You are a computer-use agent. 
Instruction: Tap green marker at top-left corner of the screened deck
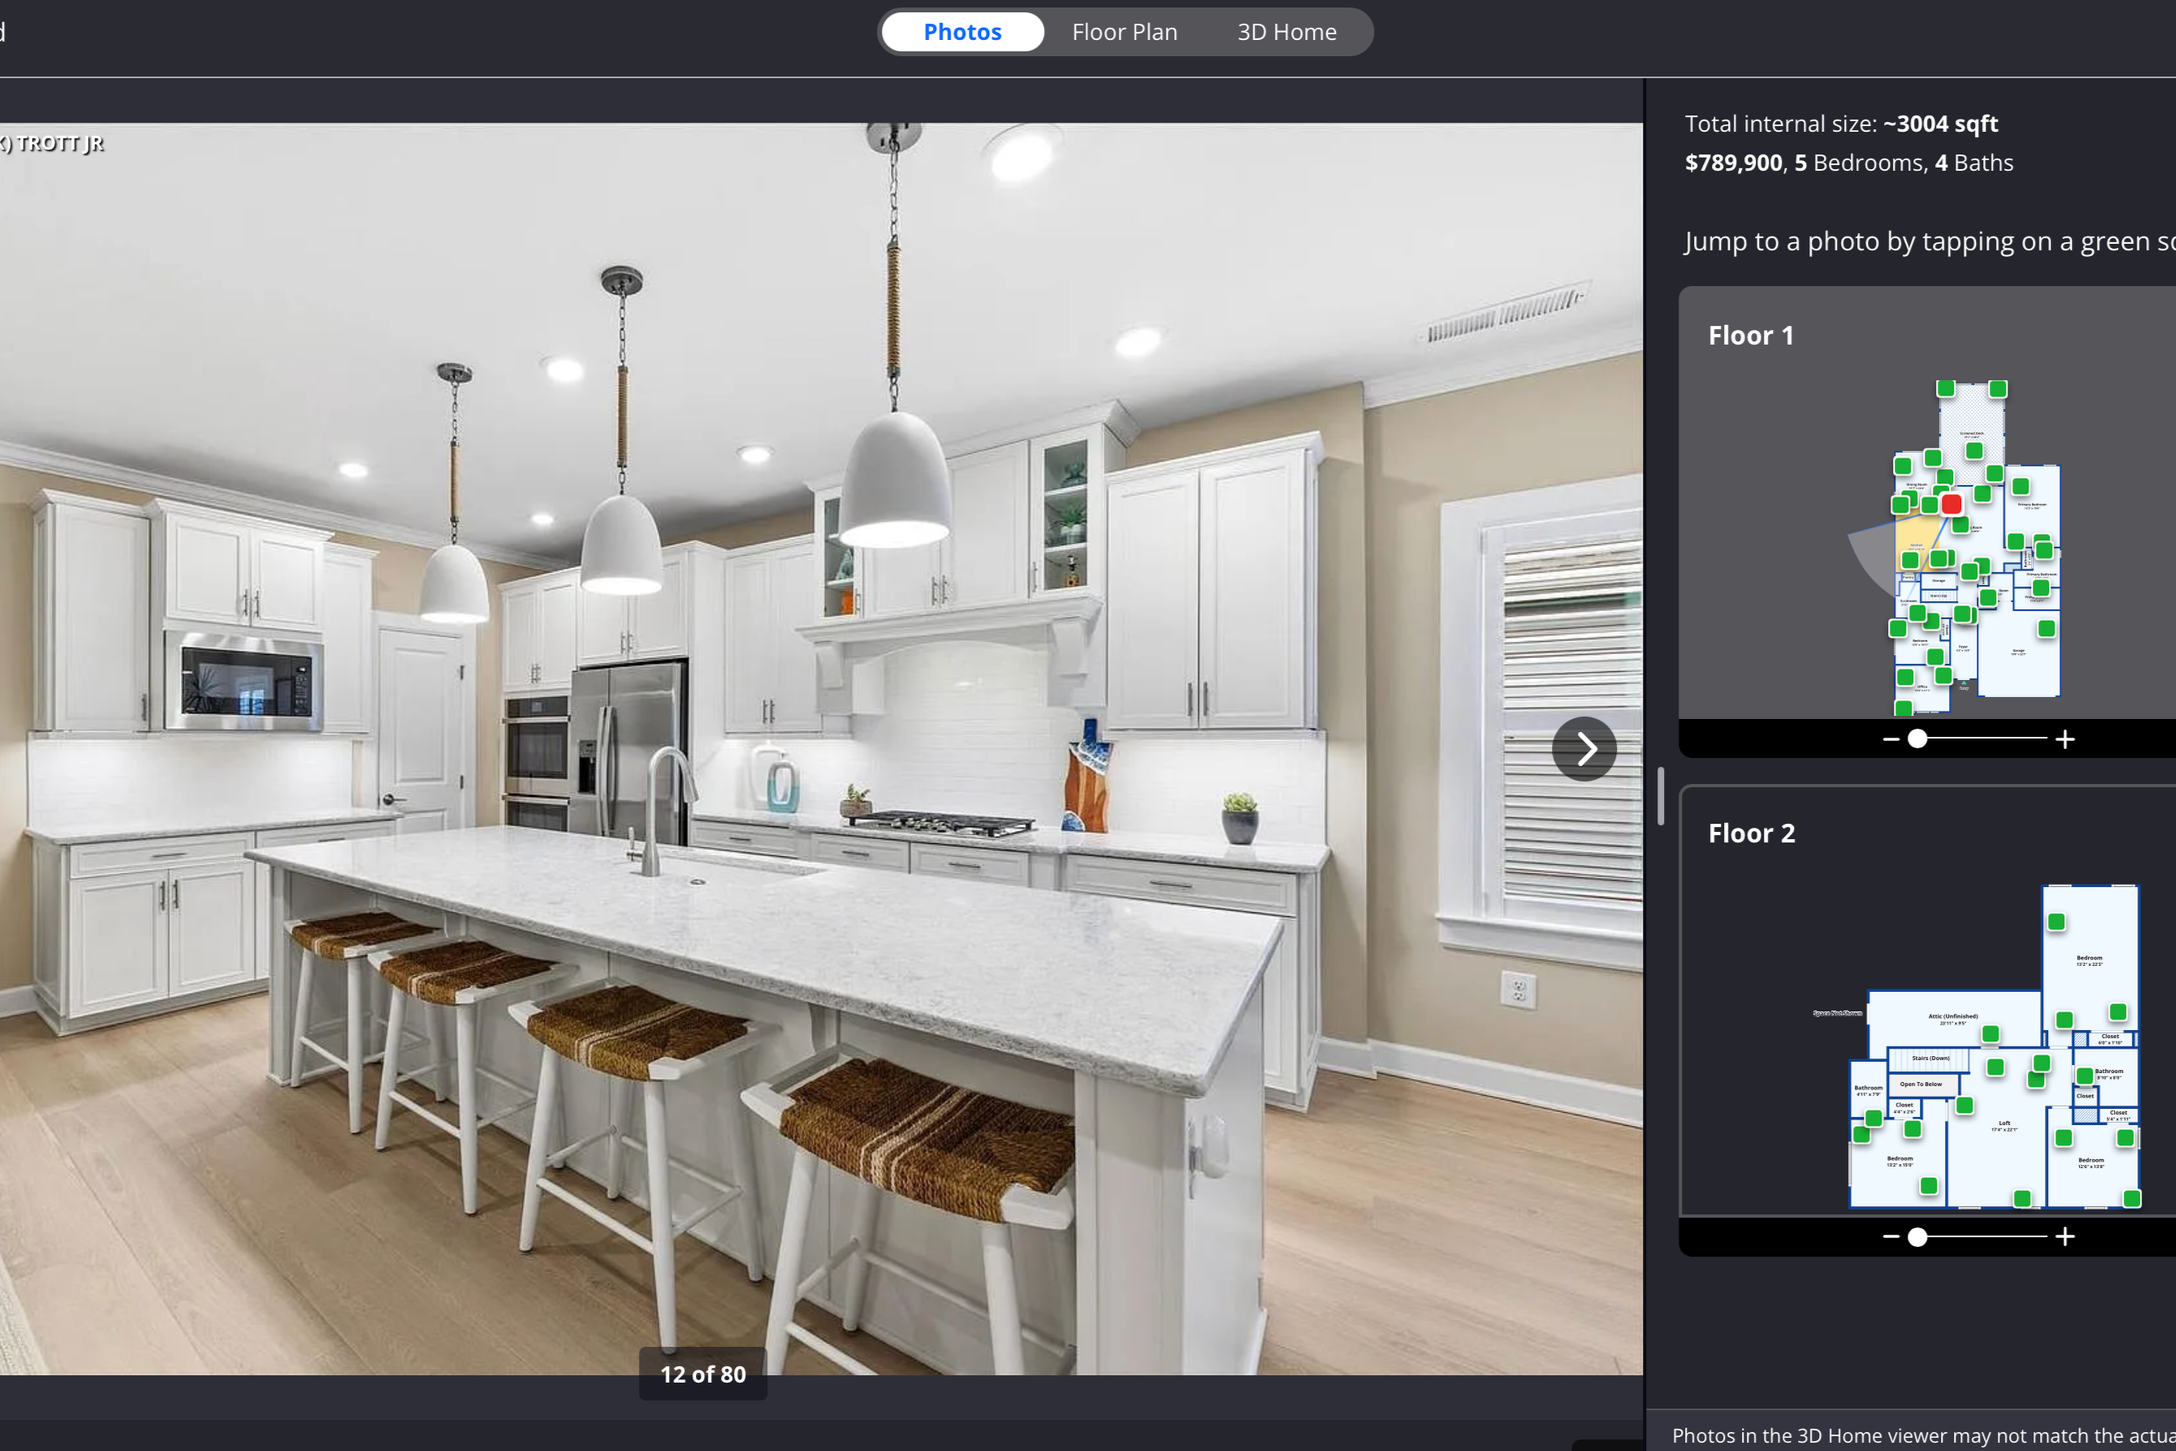pyautogui.click(x=1945, y=389)
